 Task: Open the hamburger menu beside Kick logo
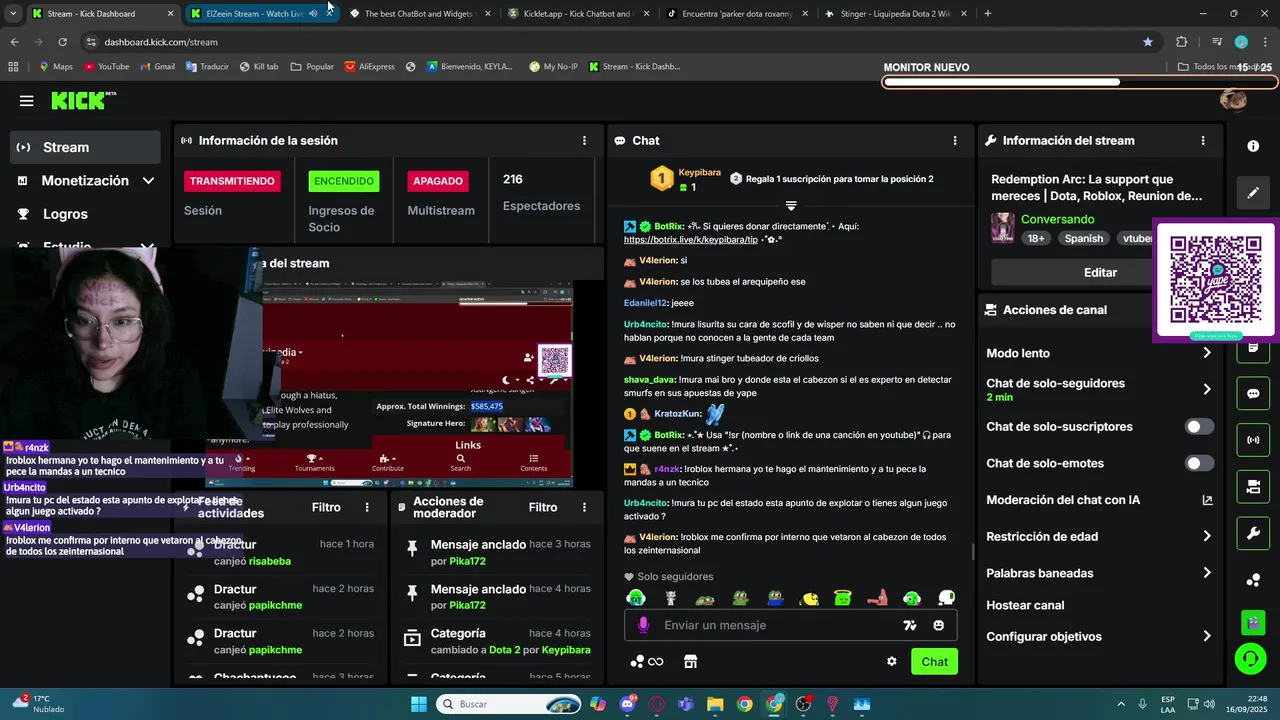coord(27,101)
